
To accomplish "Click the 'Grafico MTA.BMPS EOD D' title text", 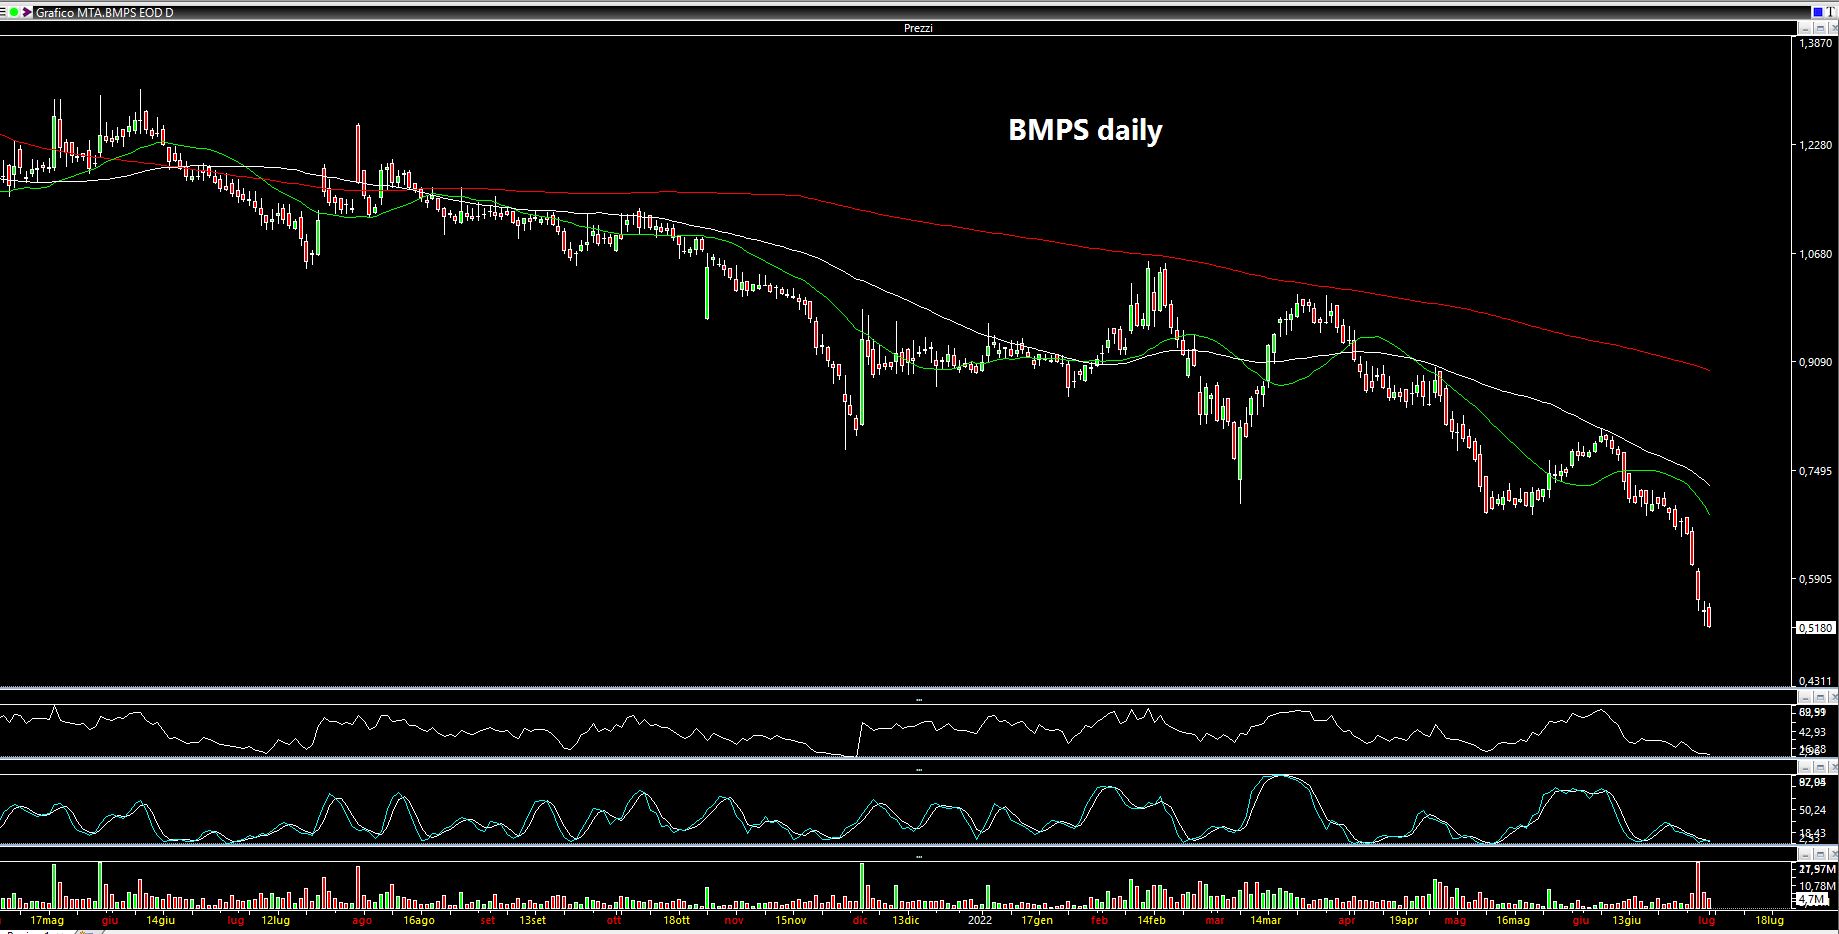I will 104,13.
